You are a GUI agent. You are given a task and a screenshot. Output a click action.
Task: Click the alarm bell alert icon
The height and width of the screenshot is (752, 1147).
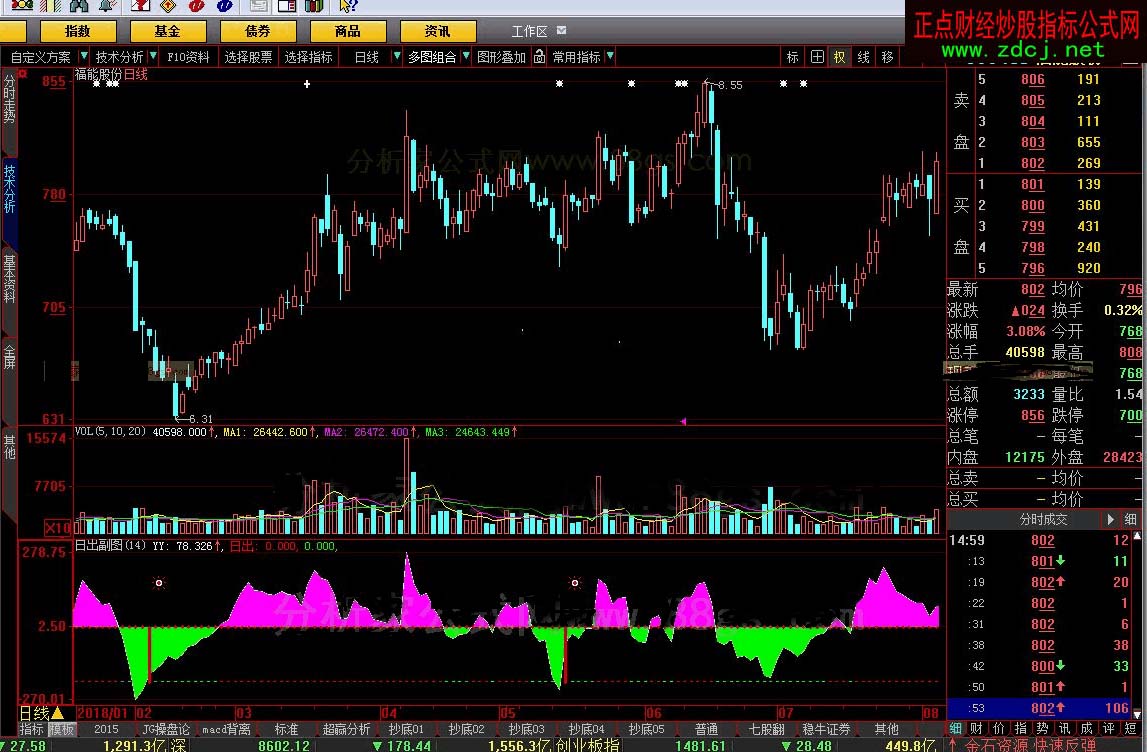click(105, 7)
